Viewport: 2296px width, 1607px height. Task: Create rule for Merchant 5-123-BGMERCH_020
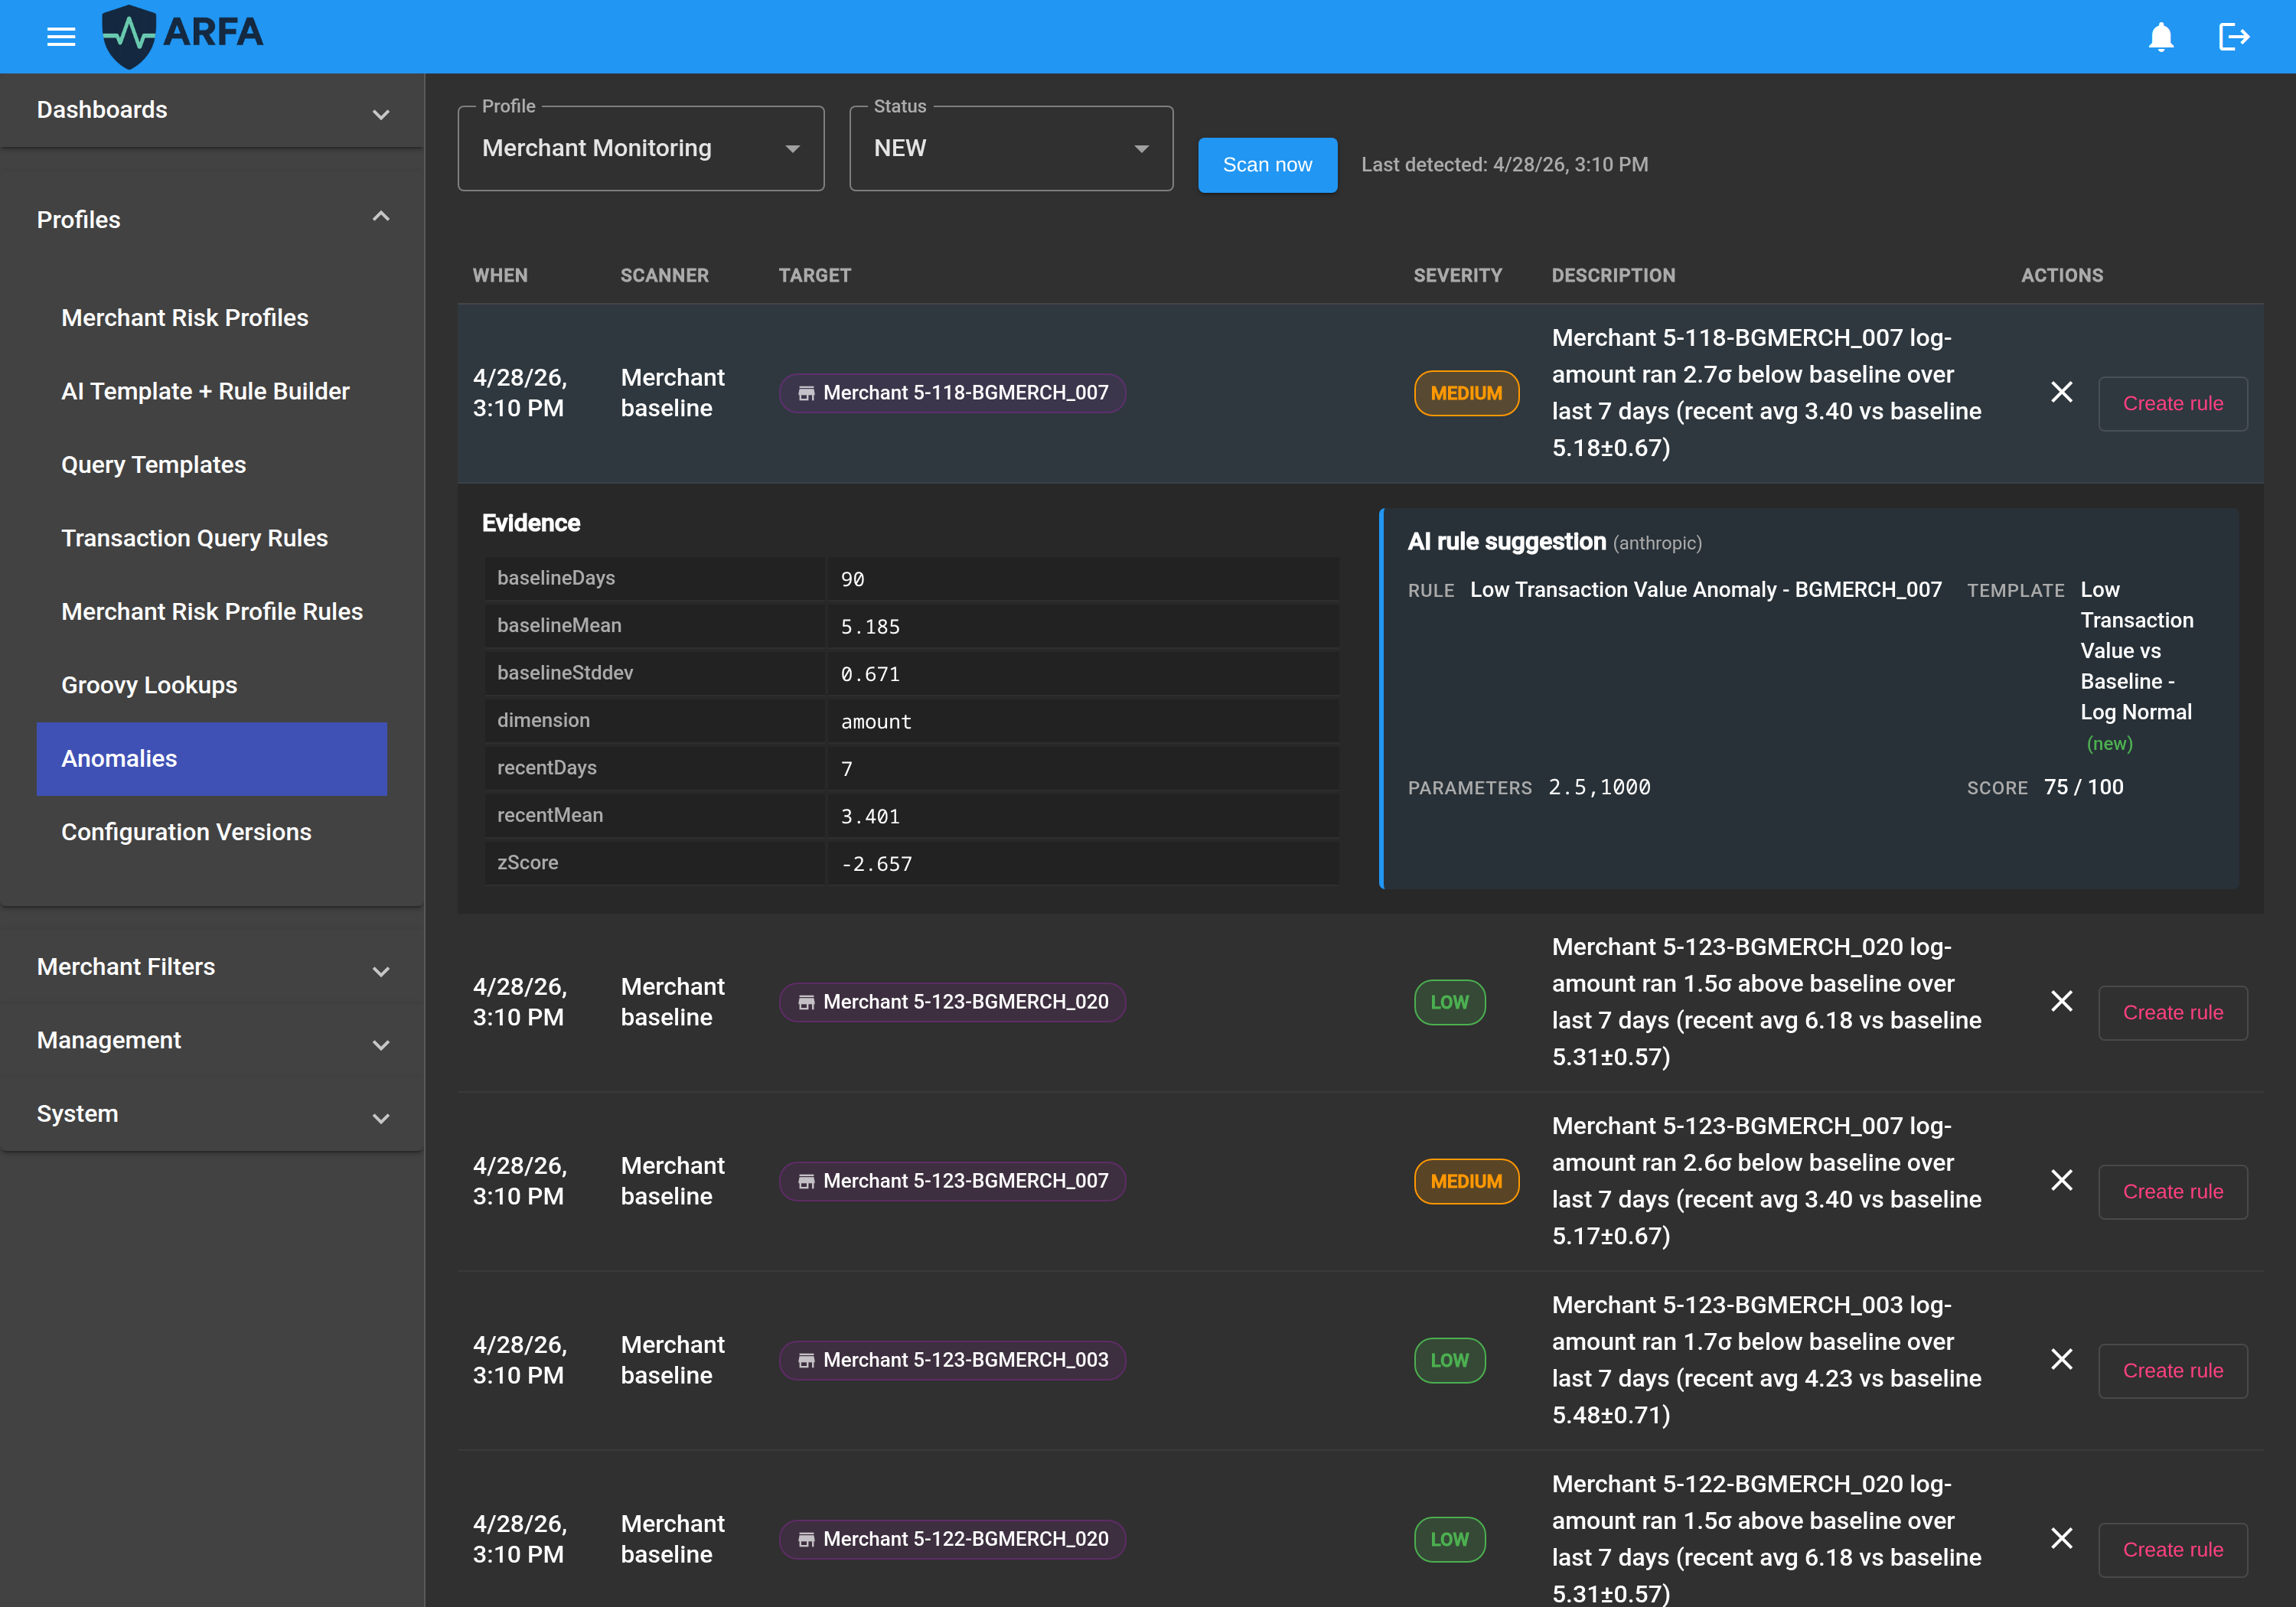tap(2173, 1013)
